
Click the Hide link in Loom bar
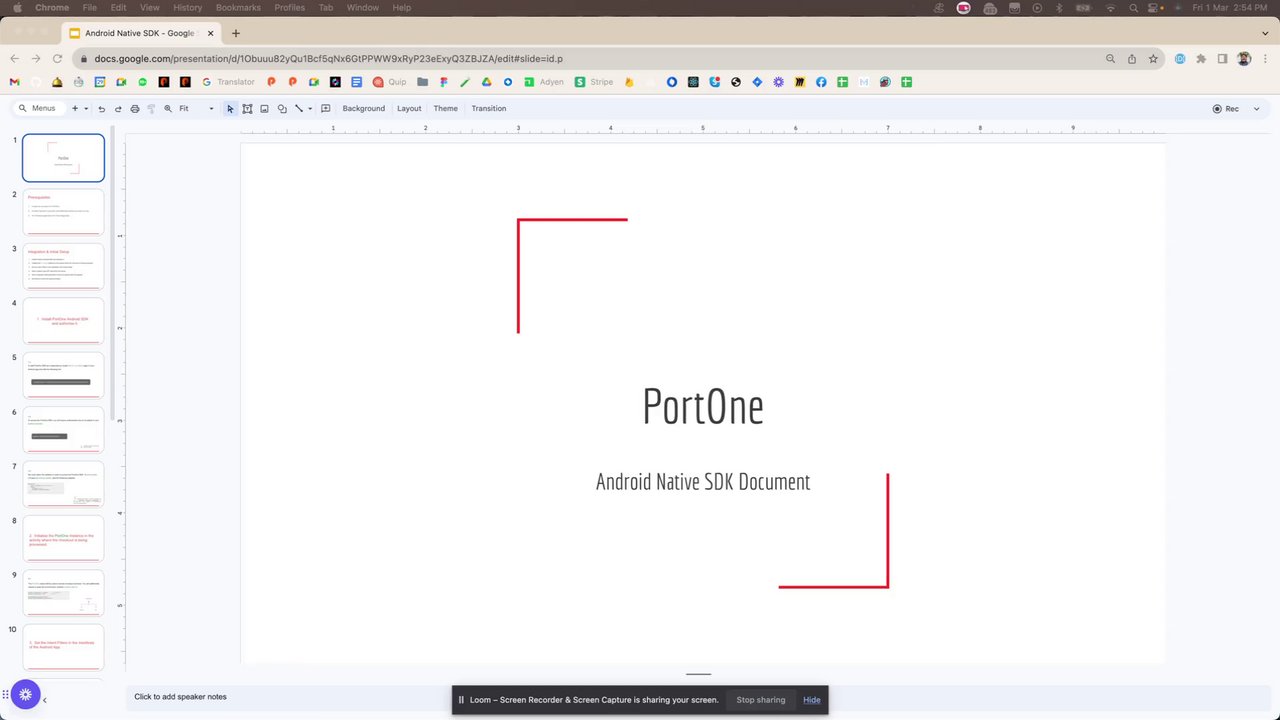coord(812,700)
